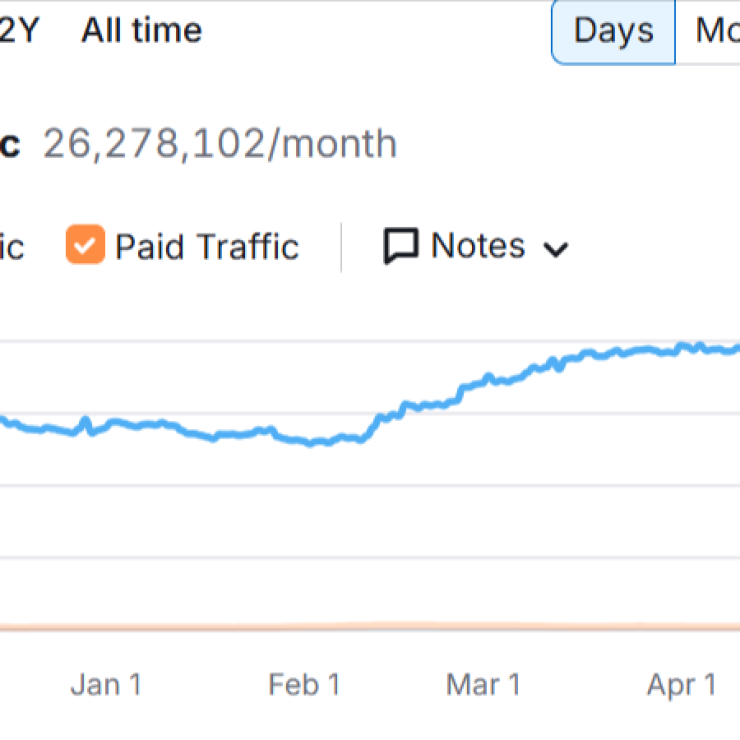Click the blue line above Jan 1
This screenshot has width=740, height=740.
(x=106, y=424)
